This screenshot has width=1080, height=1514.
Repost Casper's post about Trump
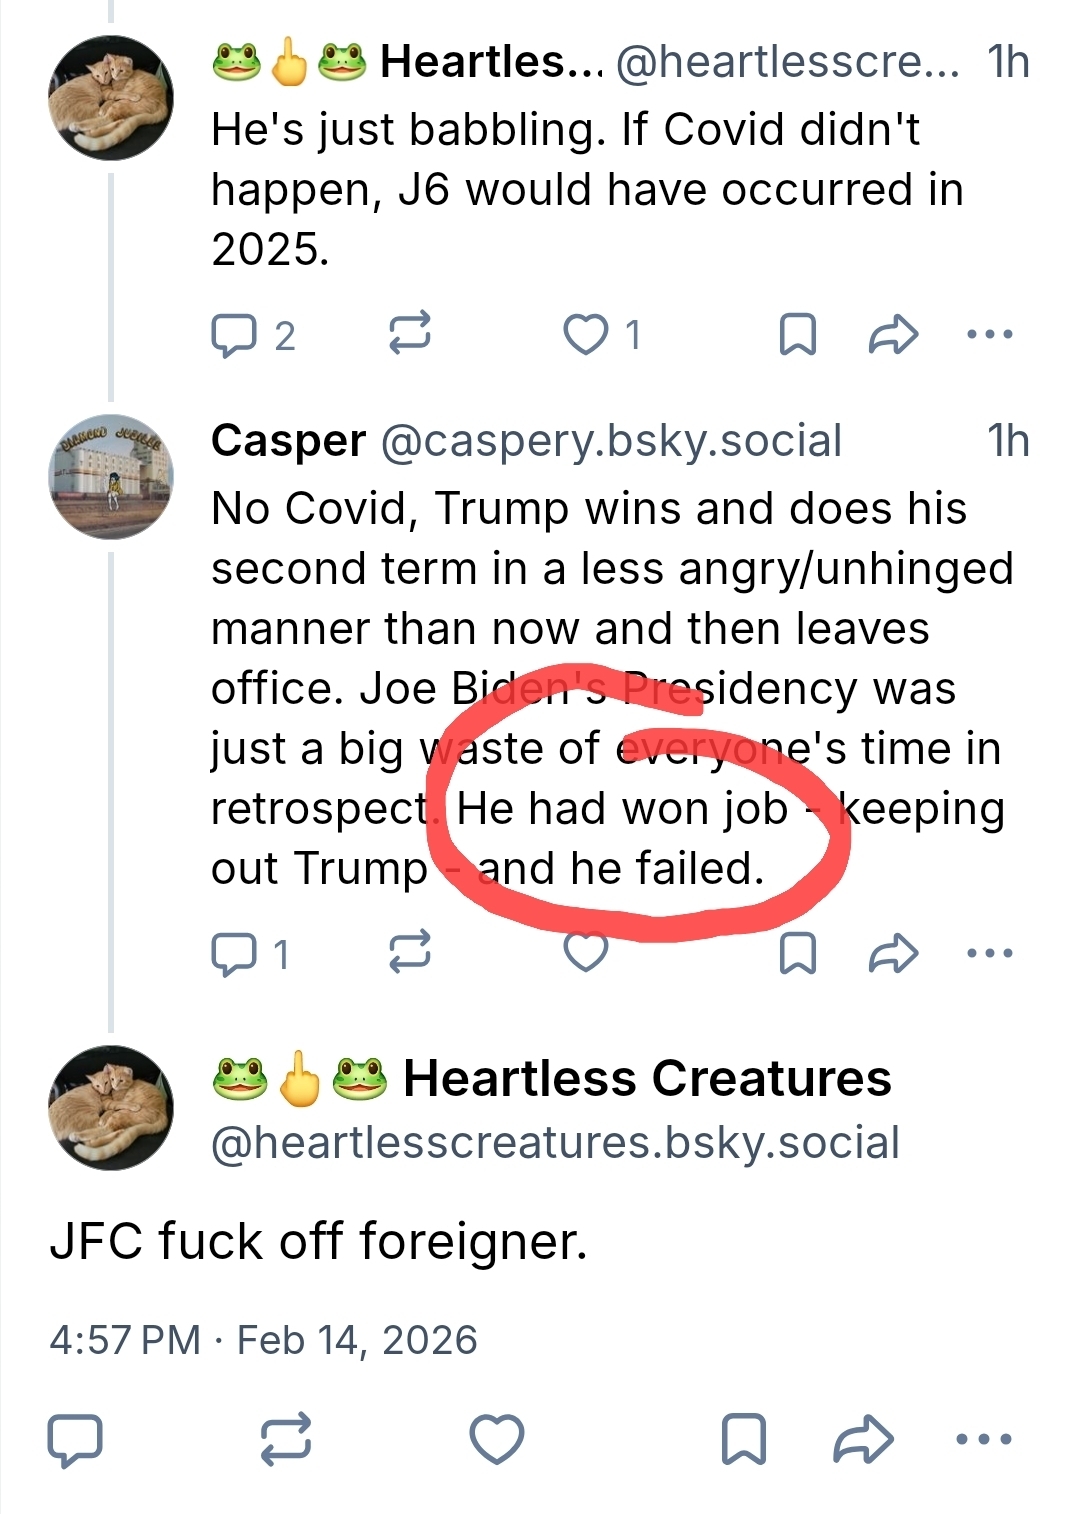(409, 952)
